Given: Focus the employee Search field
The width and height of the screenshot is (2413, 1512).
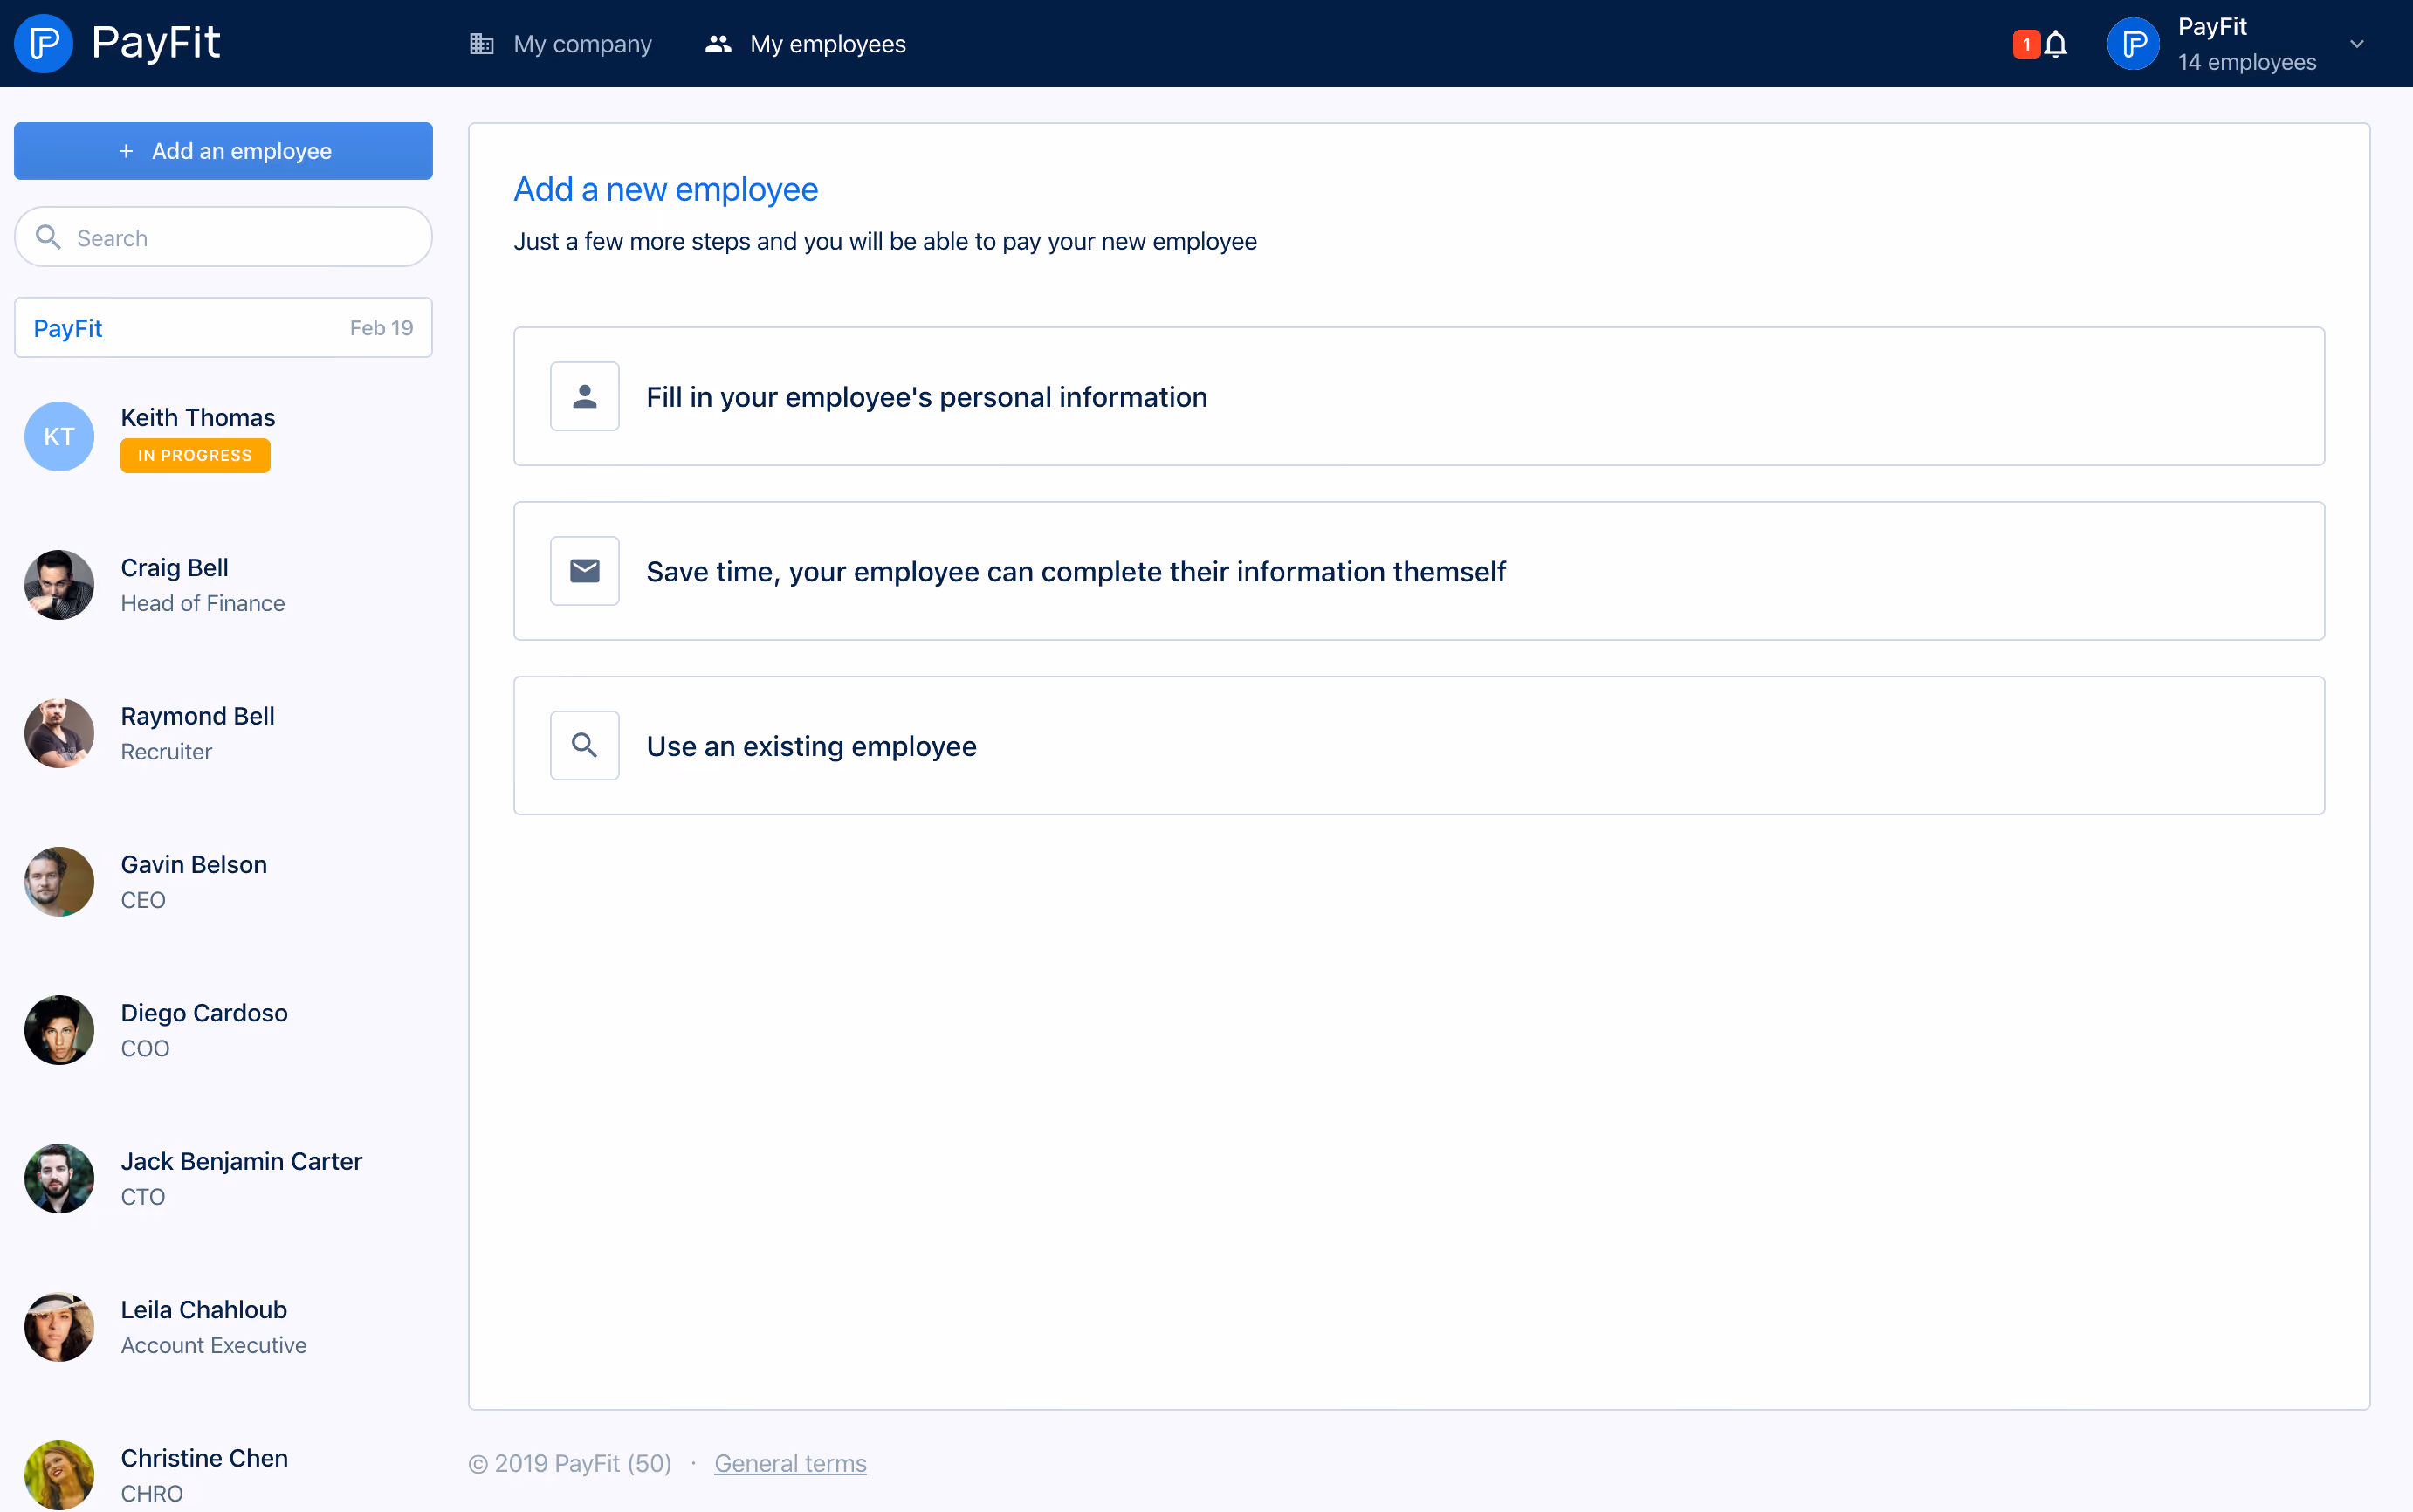Looking at the screenshot, I should (x=223, y=237).
